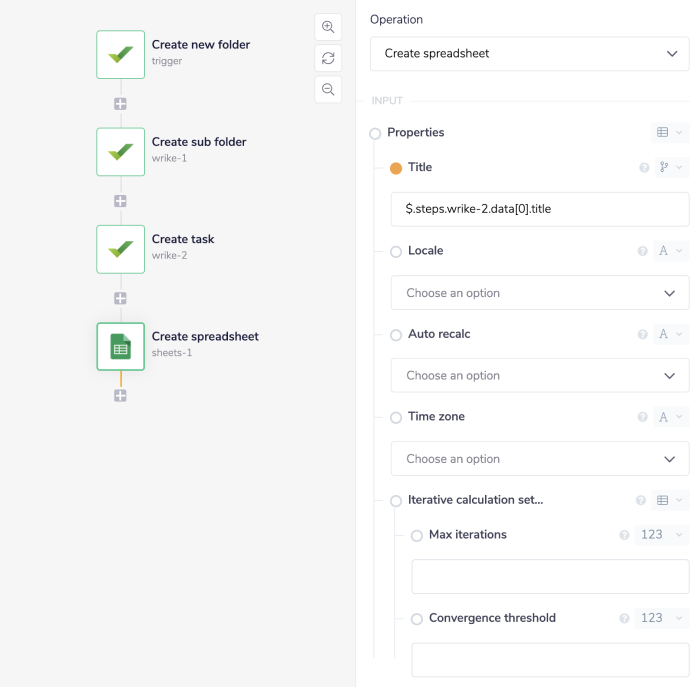
Task: Click the Max iterations input field
Action: click(550, 577)
